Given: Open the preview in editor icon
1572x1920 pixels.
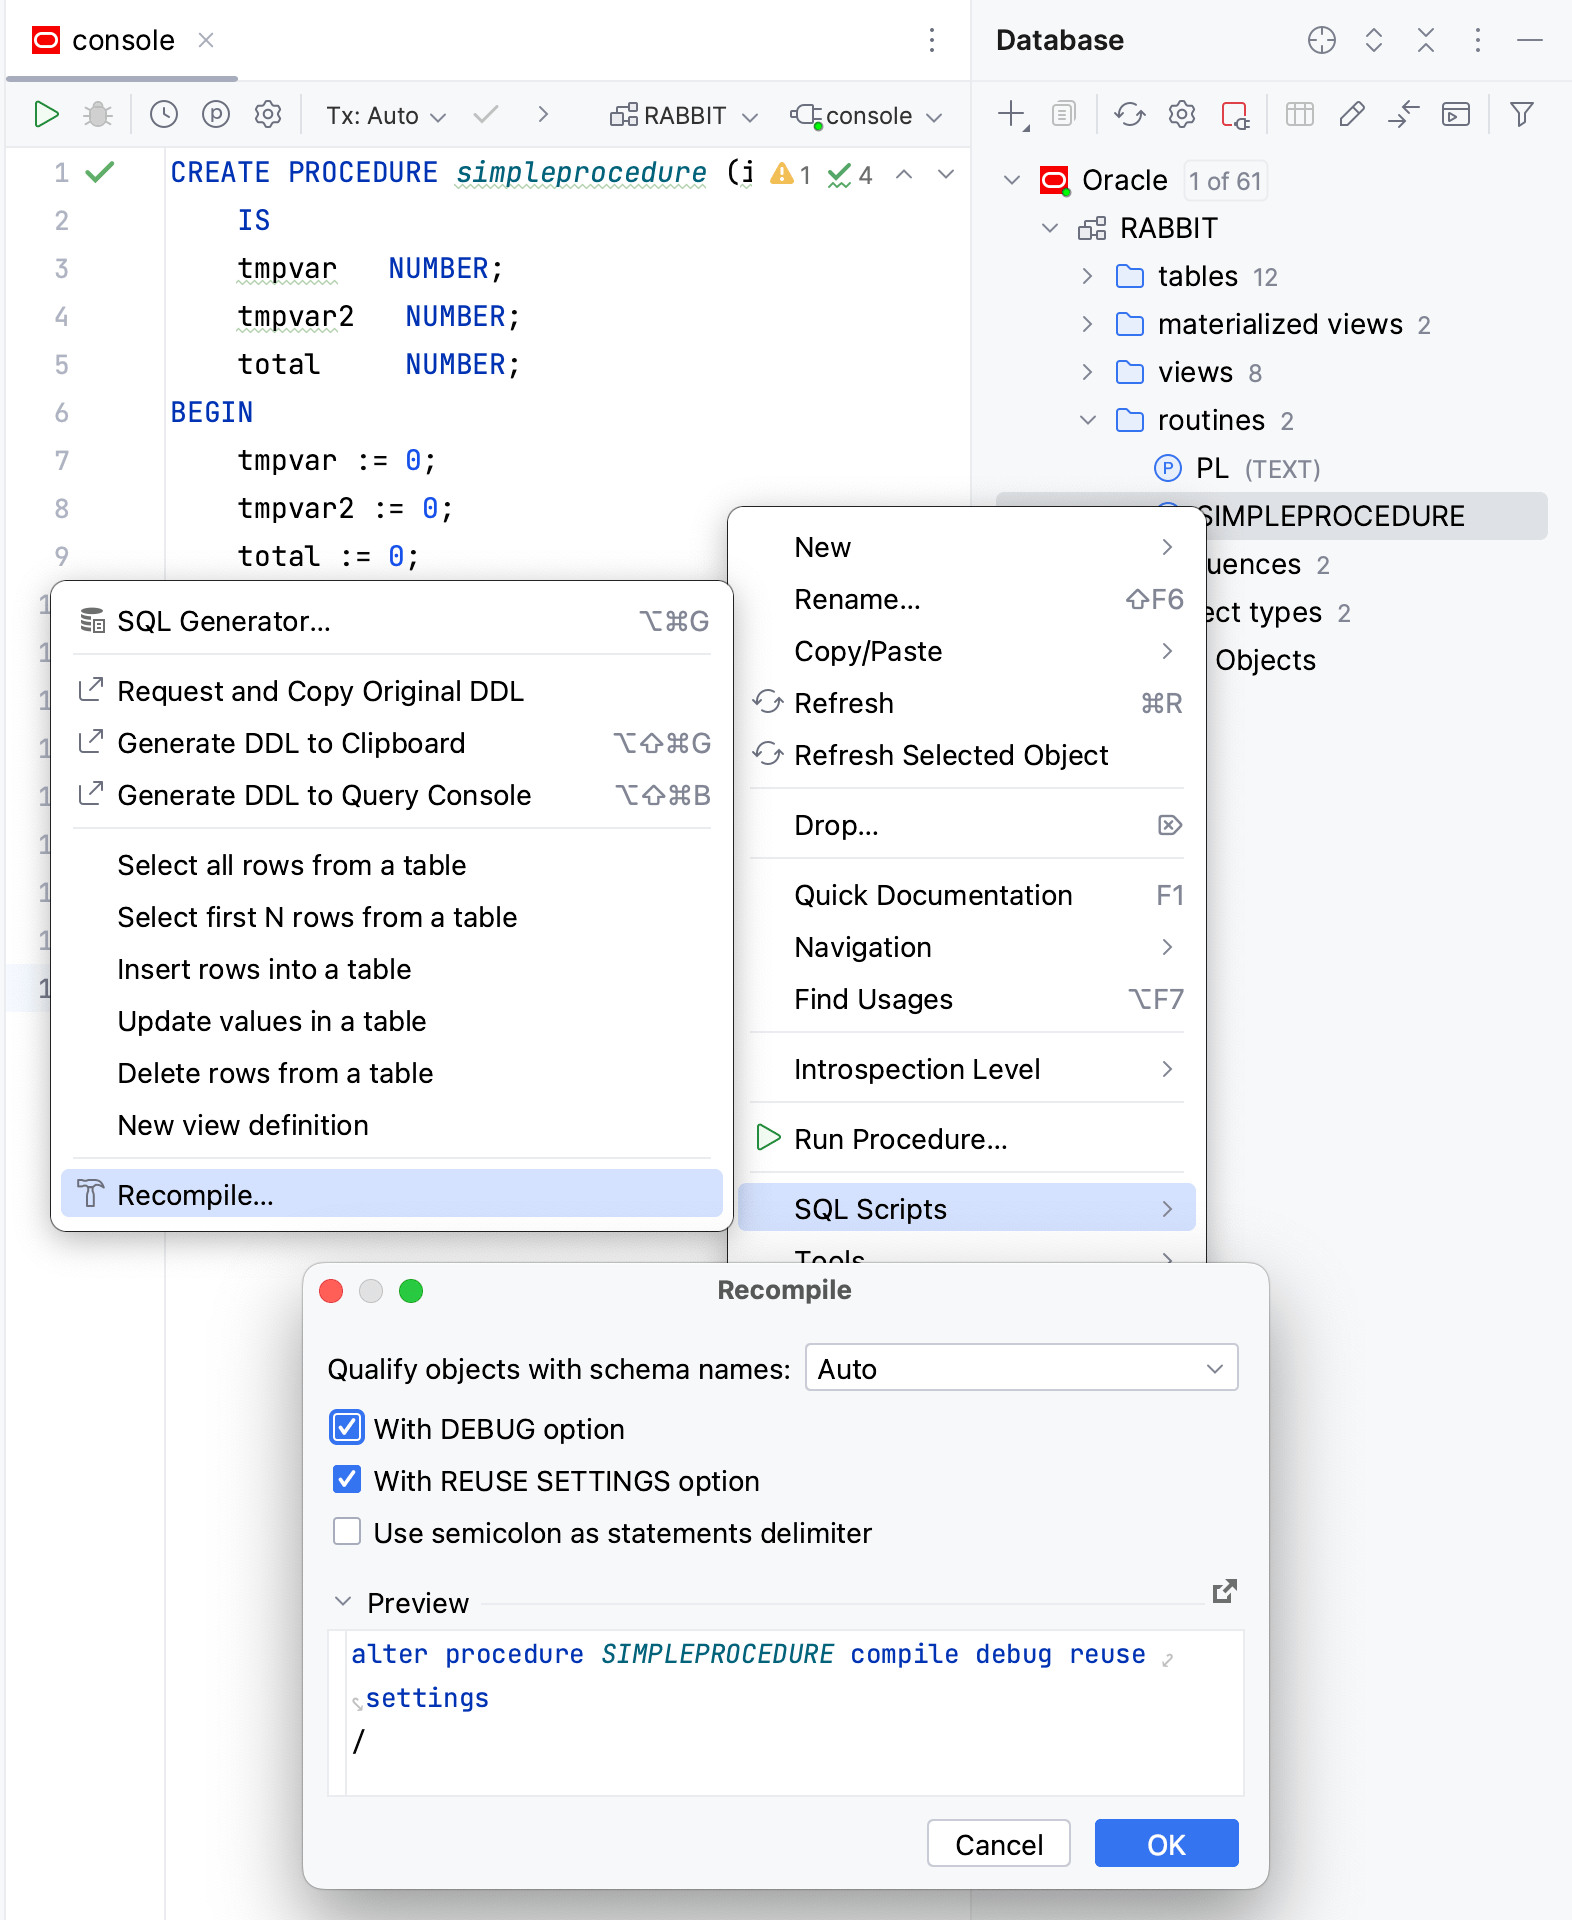Looking at the screenshot, I should tap(1225, 1591).
